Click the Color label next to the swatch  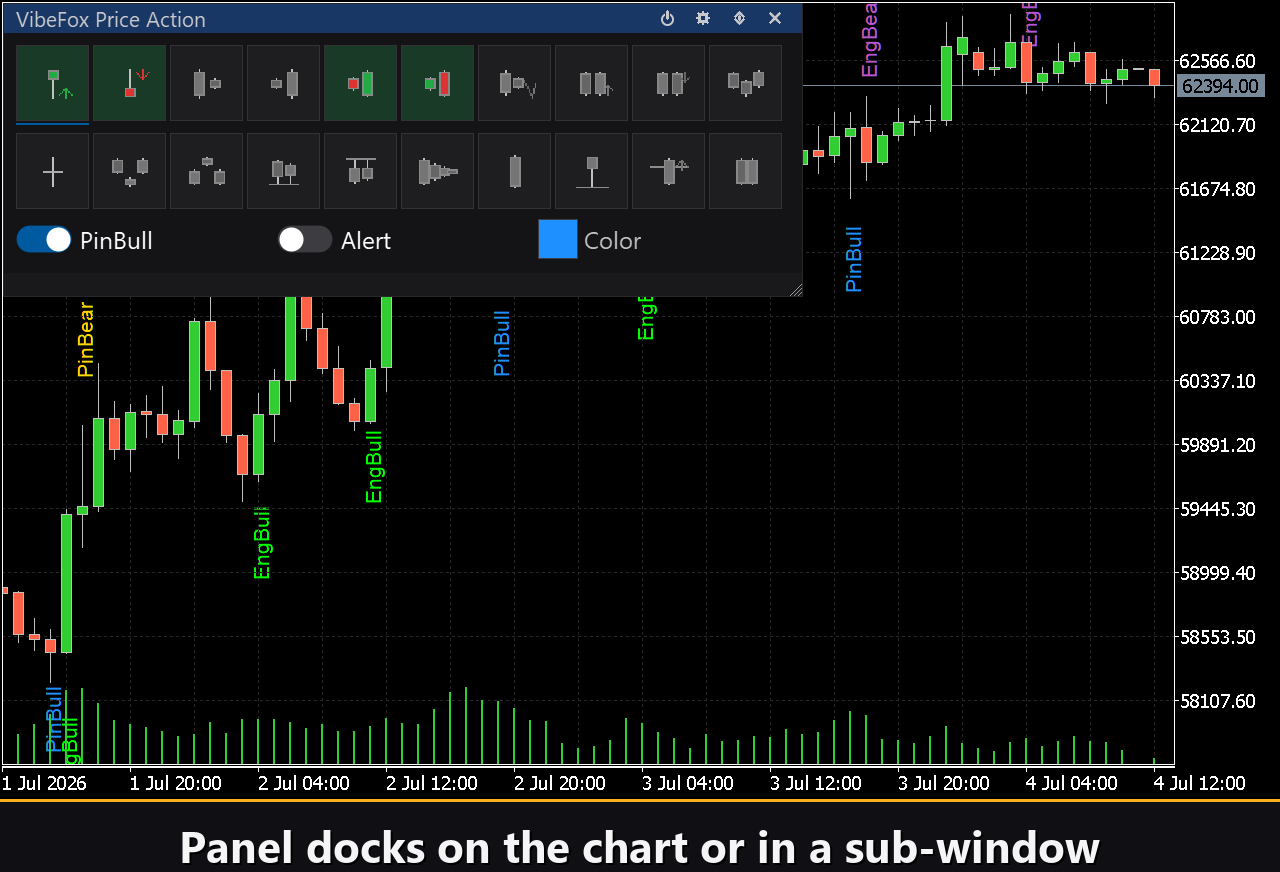[x=612, y=241]
